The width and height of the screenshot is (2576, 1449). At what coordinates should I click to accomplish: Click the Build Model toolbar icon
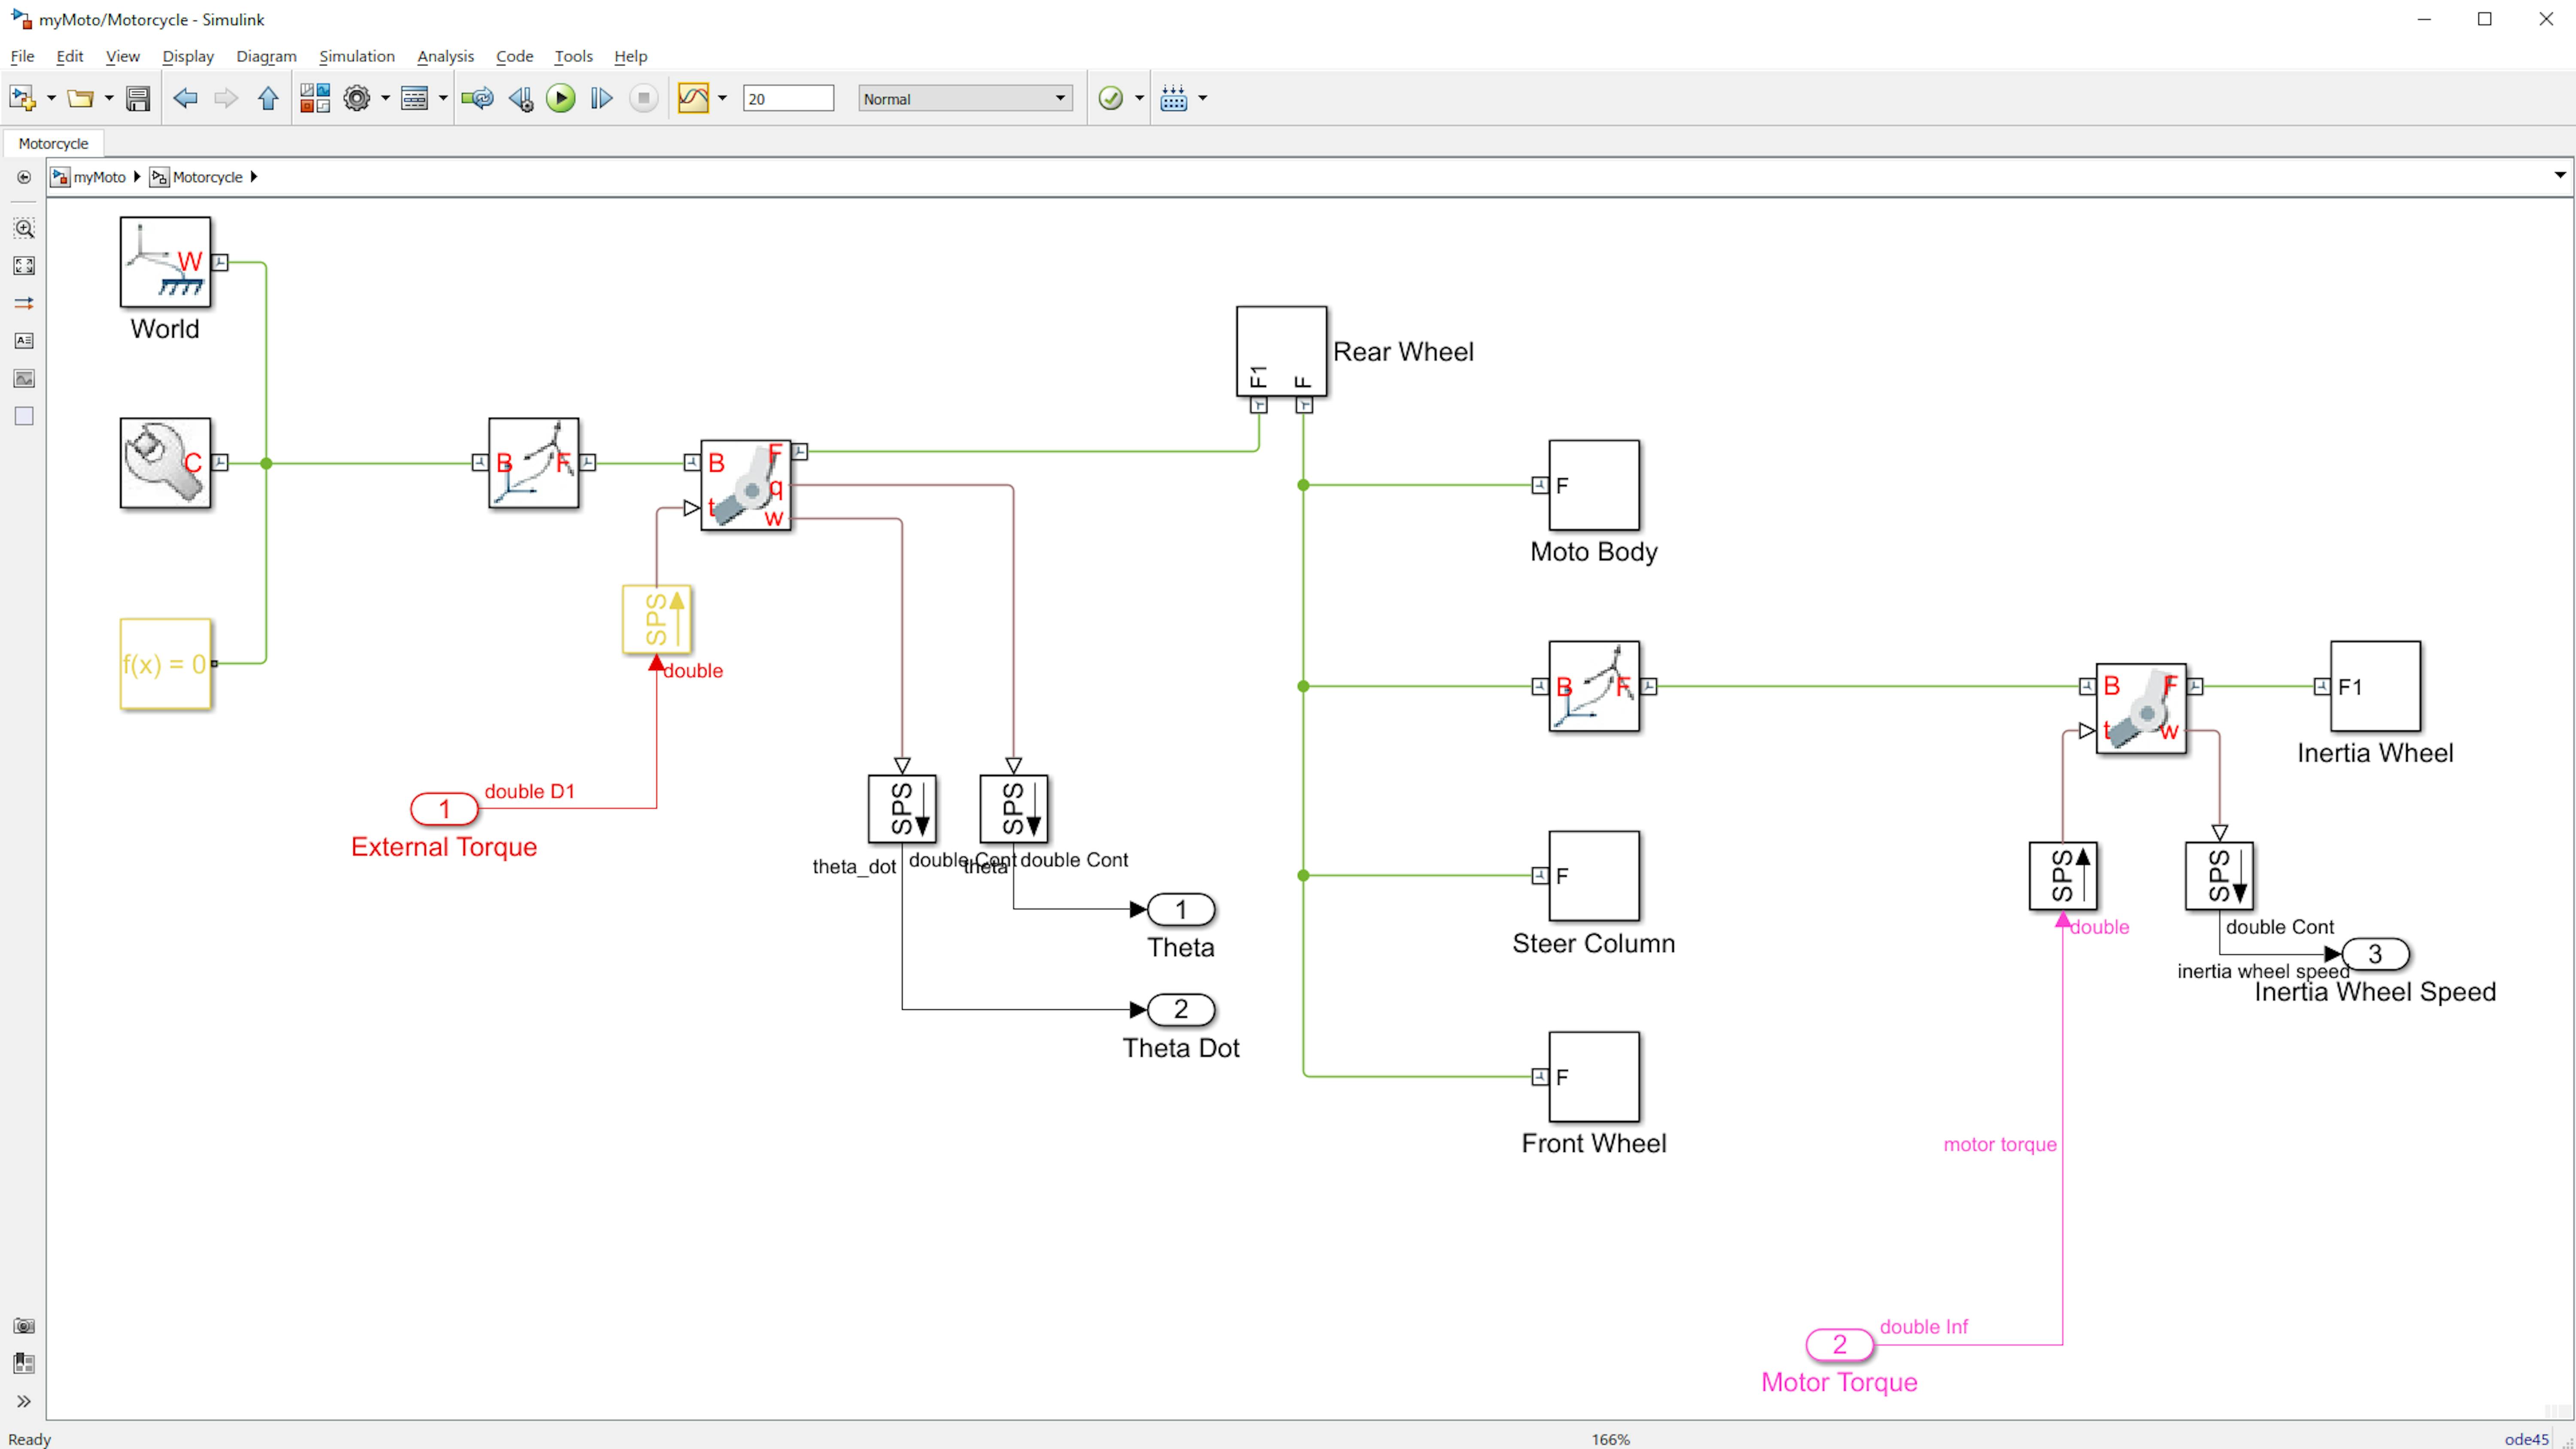pos(1174,98)
